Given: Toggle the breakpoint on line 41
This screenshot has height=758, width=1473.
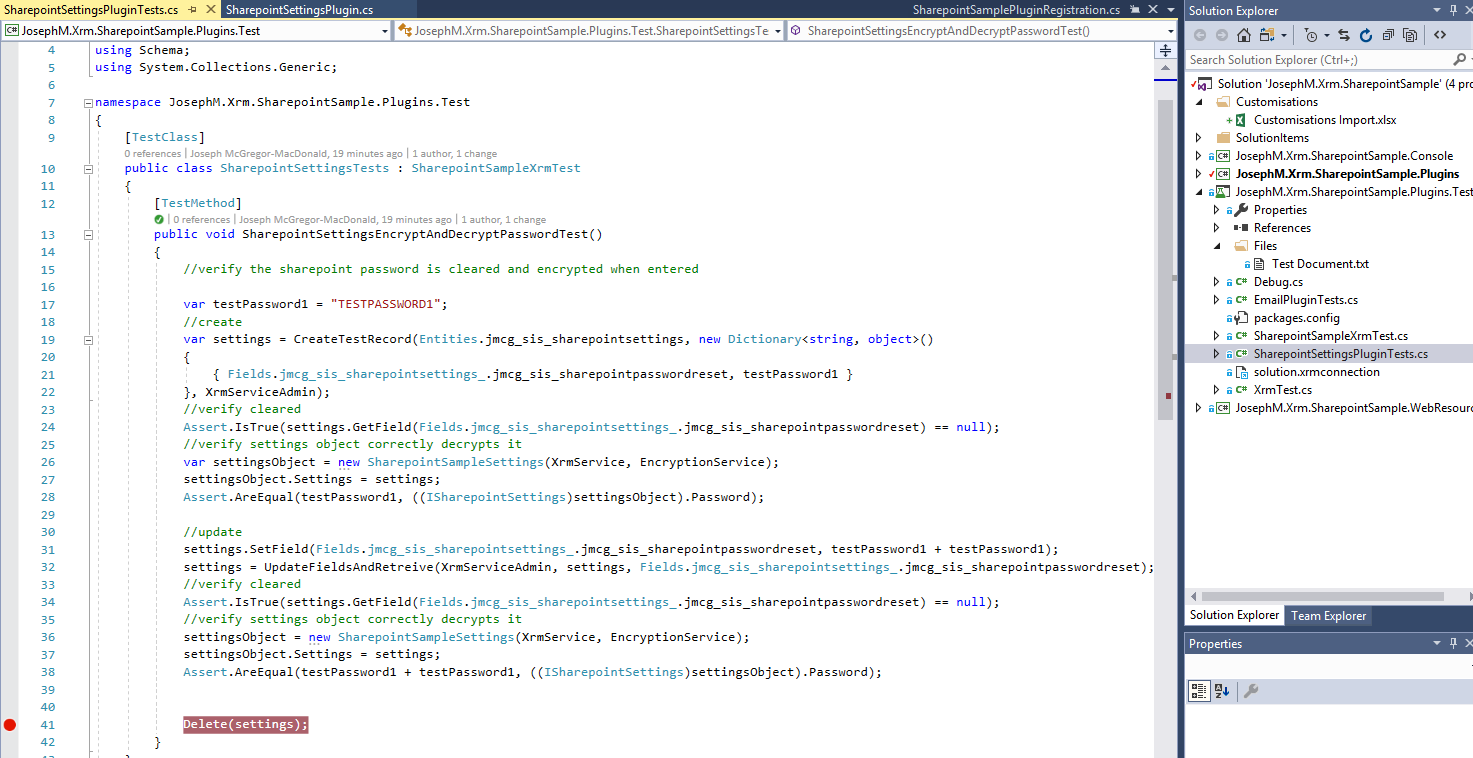Looking at the screenshot, I should coord(10,725).
